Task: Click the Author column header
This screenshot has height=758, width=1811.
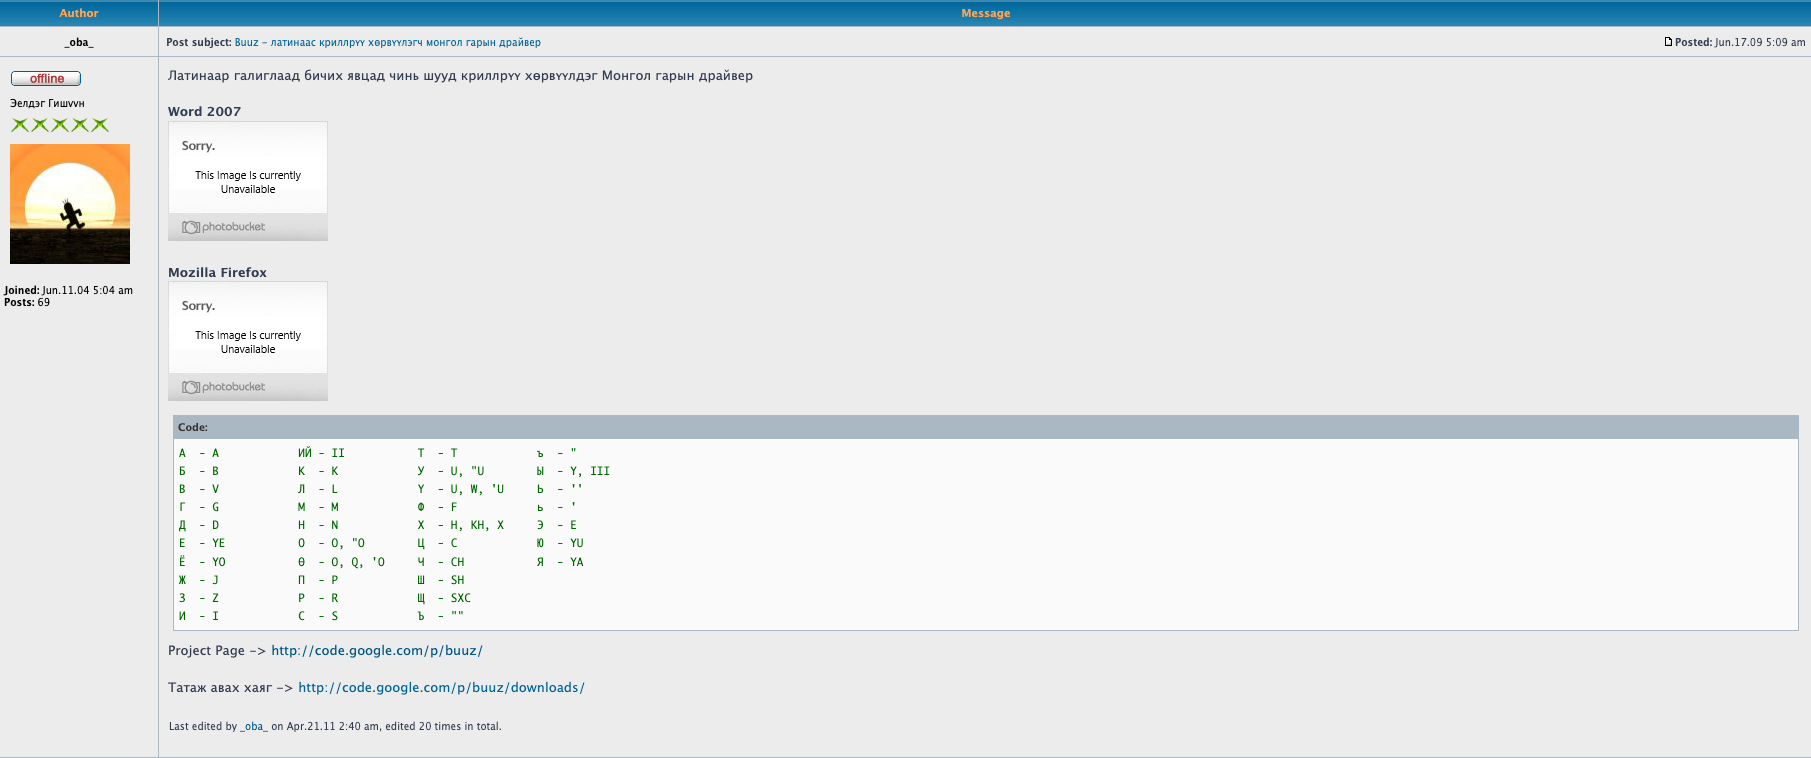Action: coord(79,13)
